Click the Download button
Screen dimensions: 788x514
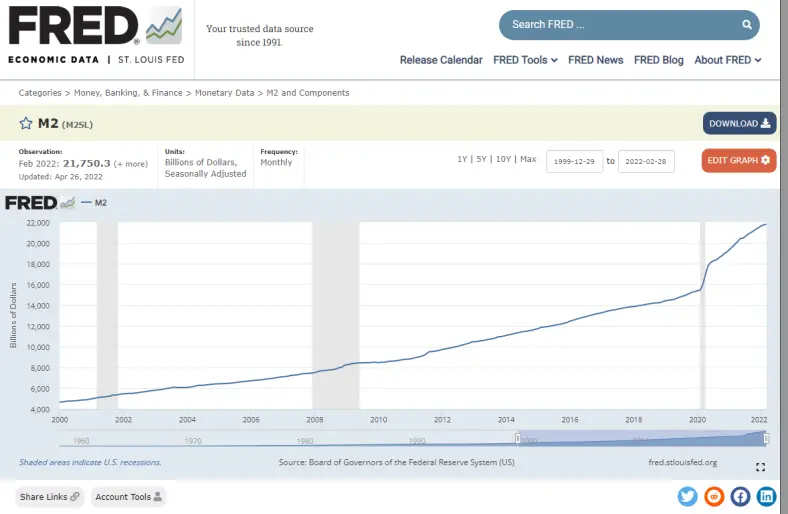point(739,123)
